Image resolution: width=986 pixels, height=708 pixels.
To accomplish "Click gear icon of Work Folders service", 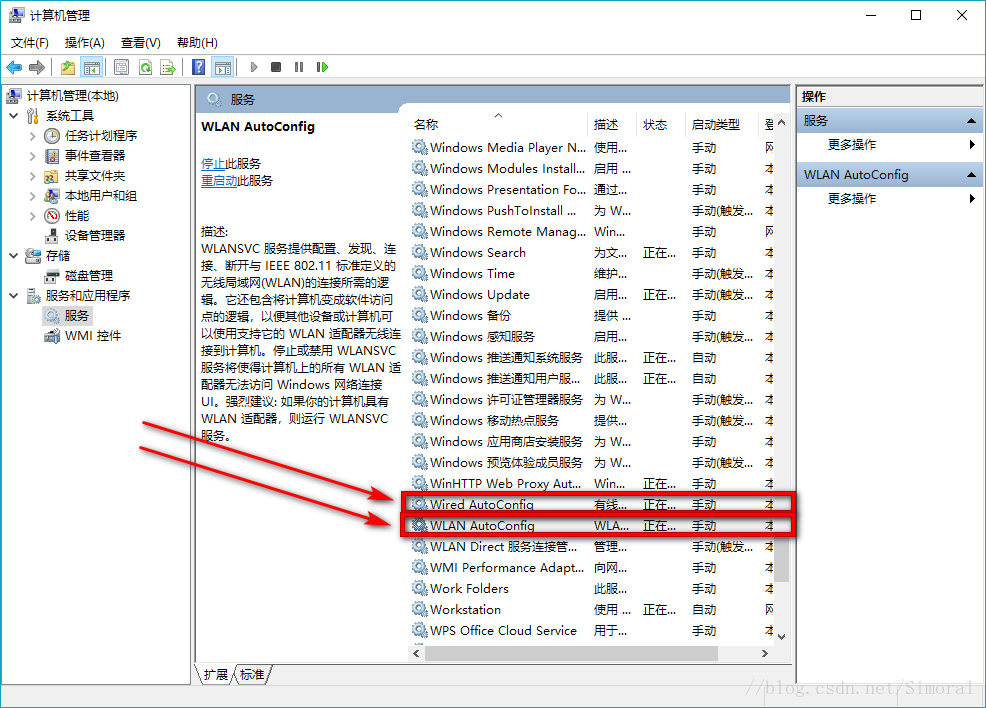I will coord(419,588).
